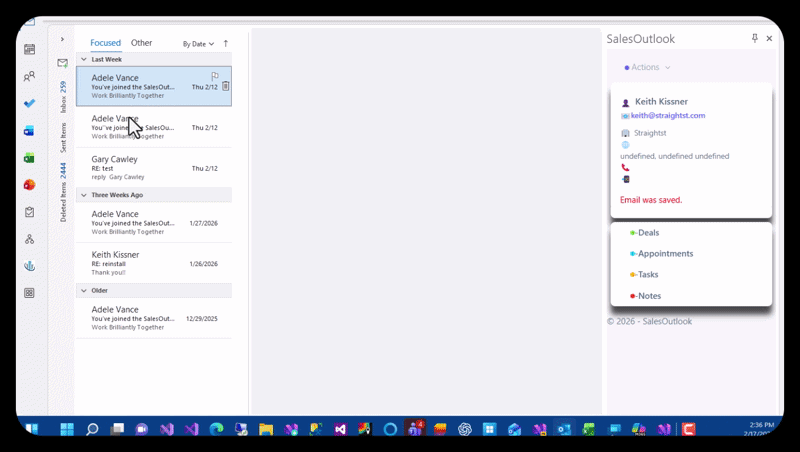
Task: Open Adele Vance email dated 12/29/2025
Action: tap(154, 318)
